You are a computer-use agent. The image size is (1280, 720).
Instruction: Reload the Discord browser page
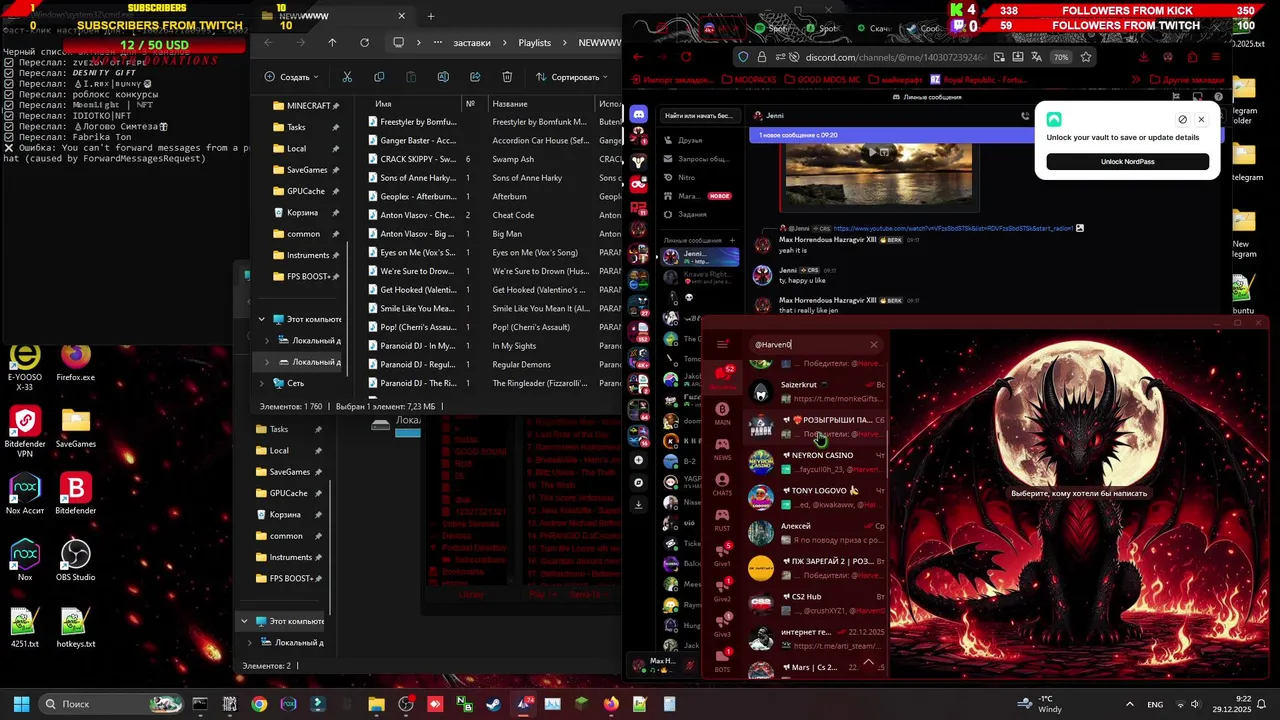point(686,57)
